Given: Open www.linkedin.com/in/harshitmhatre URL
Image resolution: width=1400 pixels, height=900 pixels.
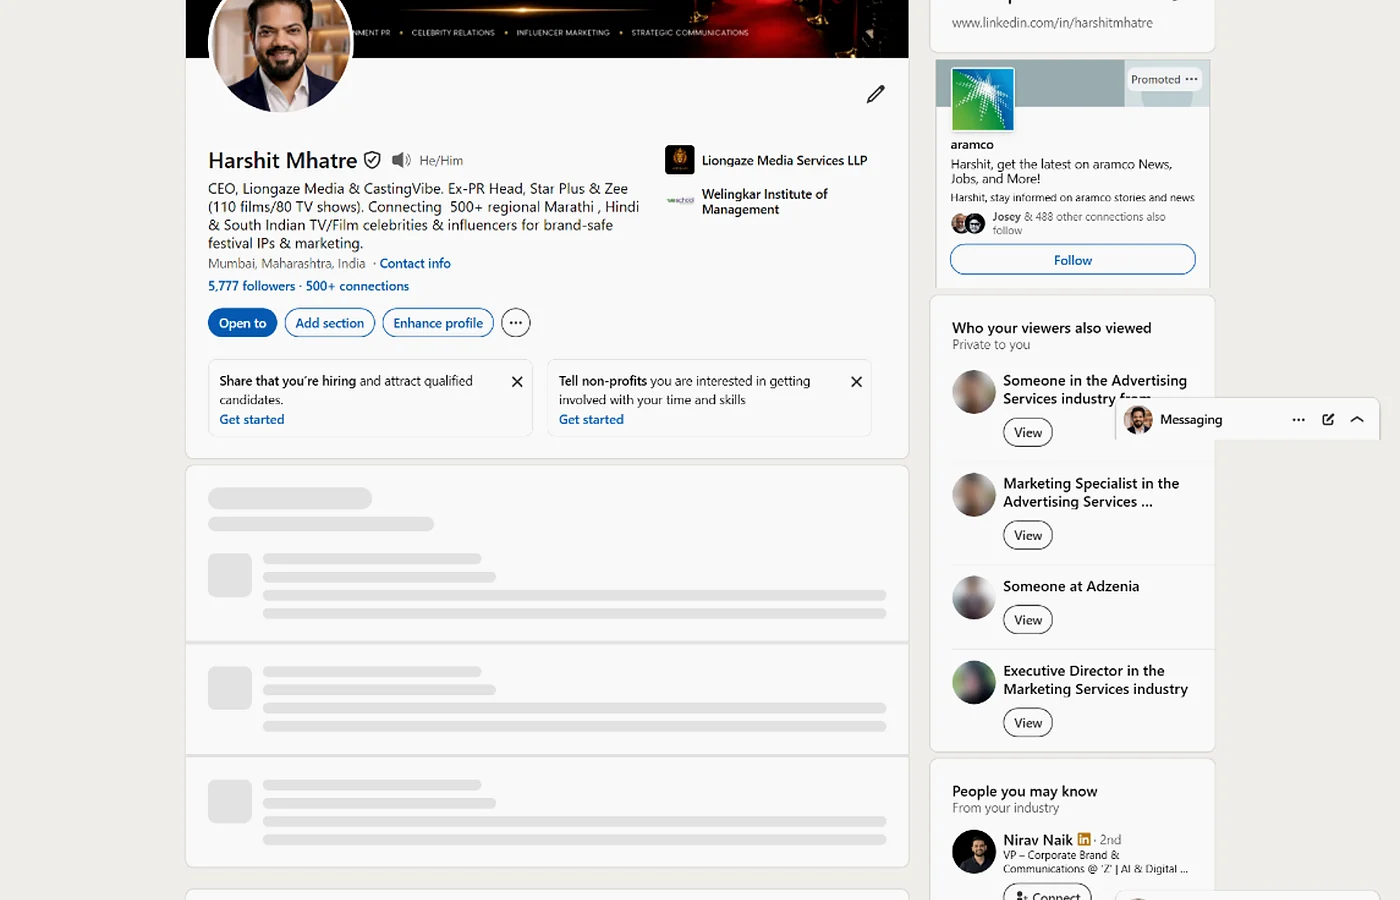Looking at the screenshot, I should [1052, 22].
